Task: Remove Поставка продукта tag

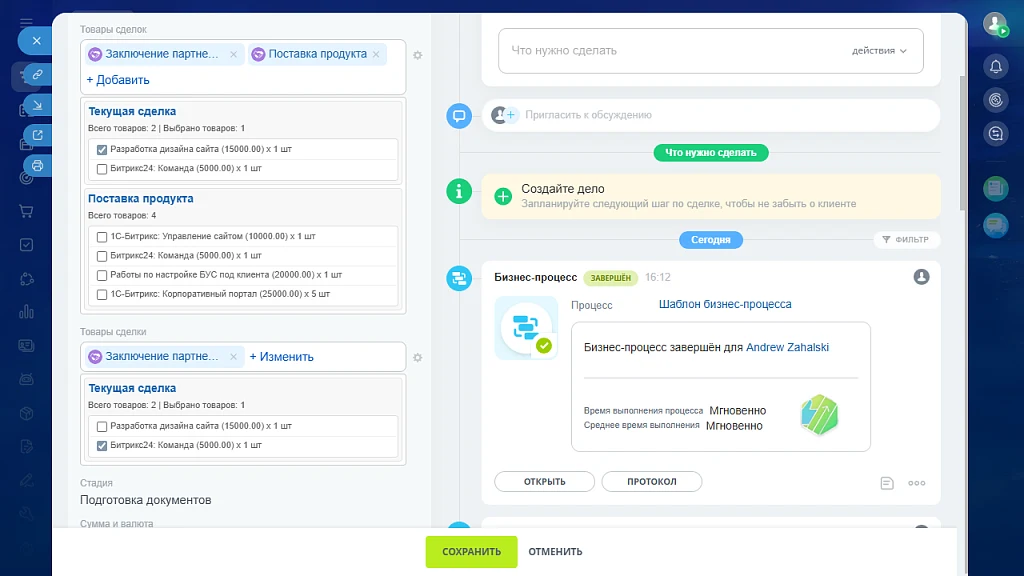Action: click(x=376, y=54)
